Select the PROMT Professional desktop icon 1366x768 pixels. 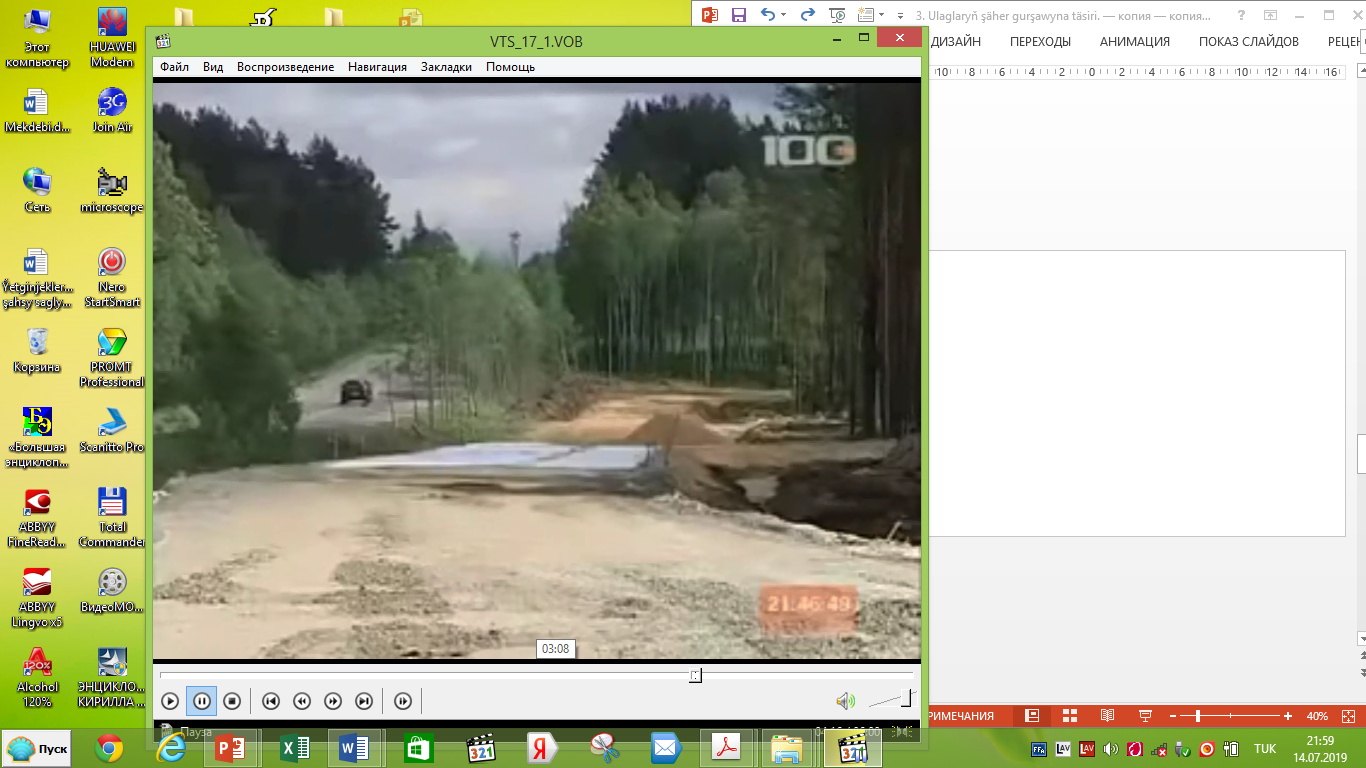[x=112, y=357]
